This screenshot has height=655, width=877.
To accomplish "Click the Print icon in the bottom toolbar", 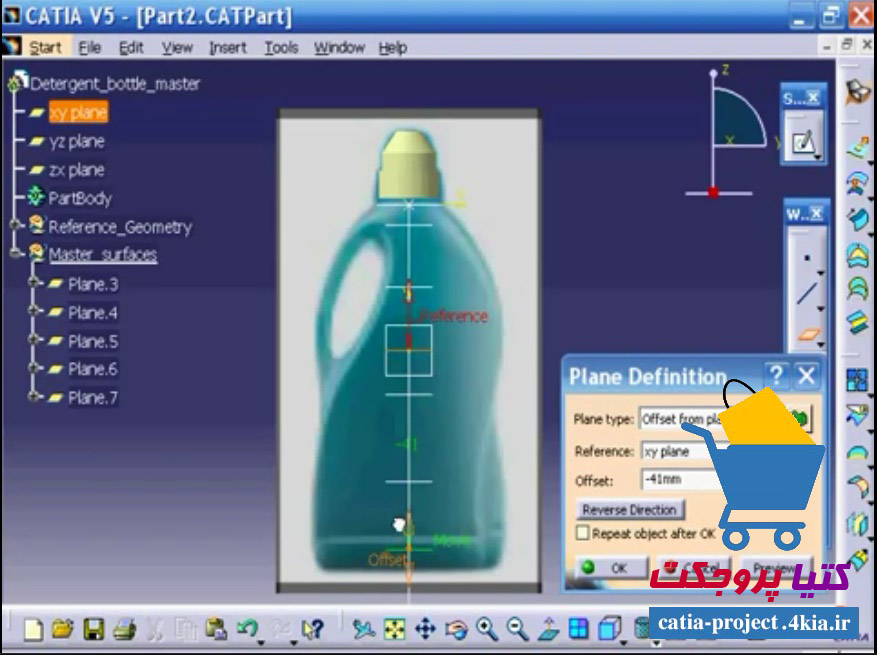I will point(124,629).
